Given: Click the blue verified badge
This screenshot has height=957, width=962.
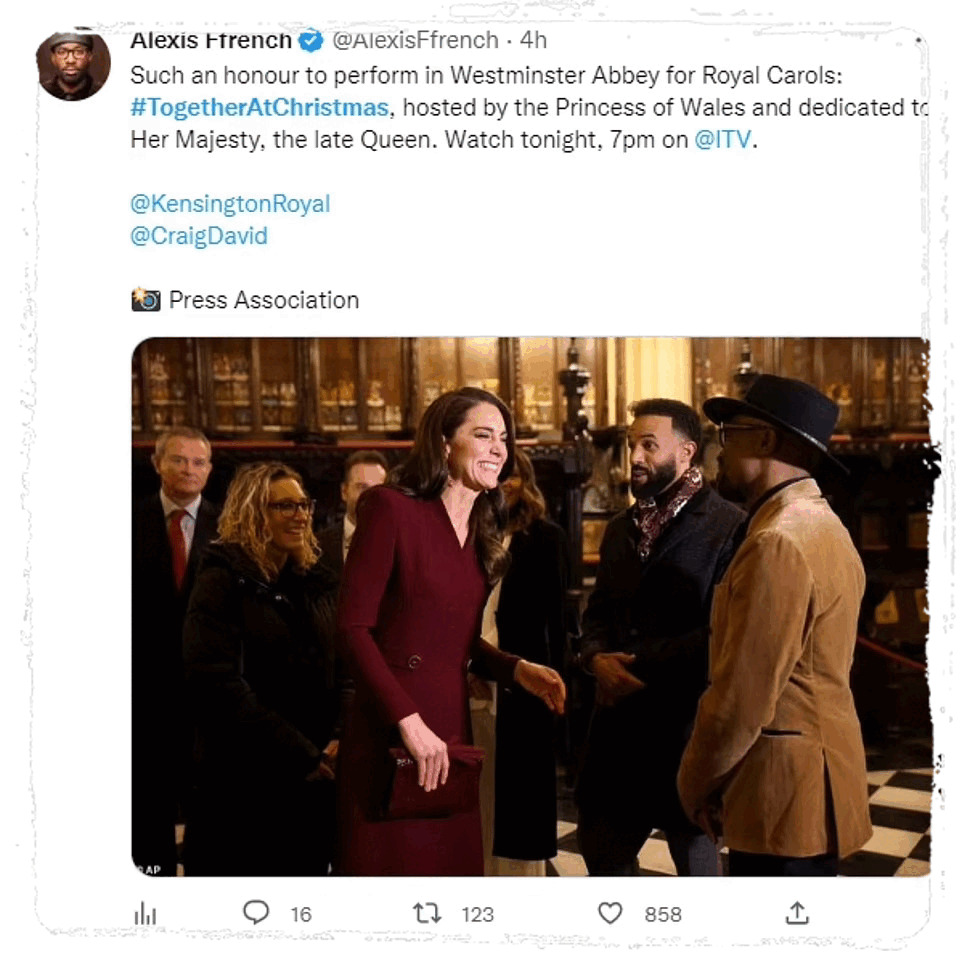Looking at the screenshot, I should click(312, 41).
